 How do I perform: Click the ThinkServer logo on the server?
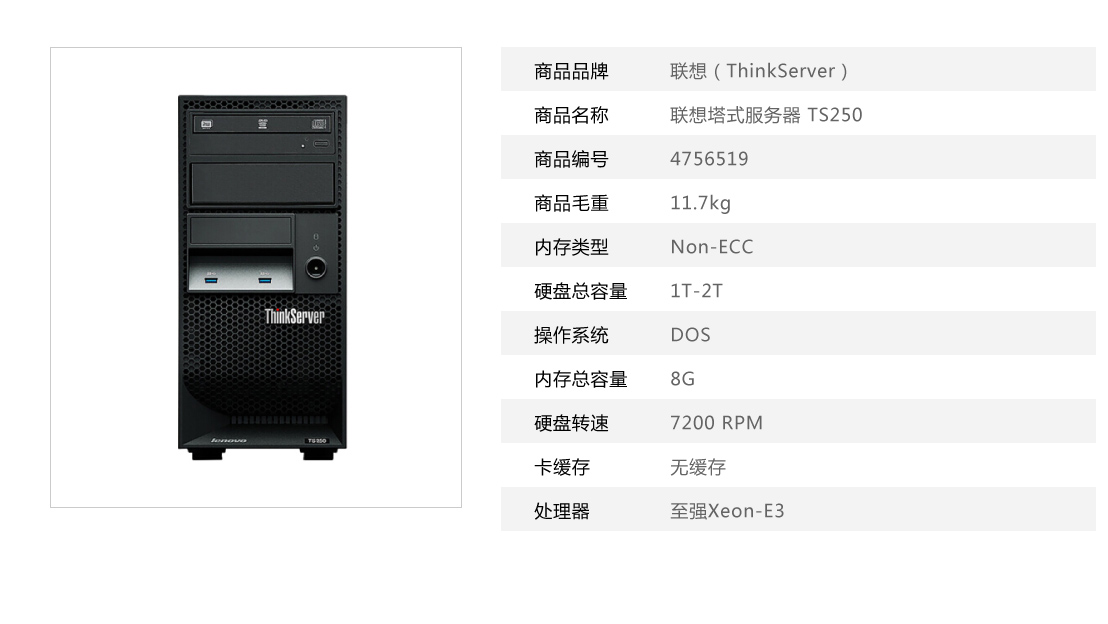pos(295,316)
